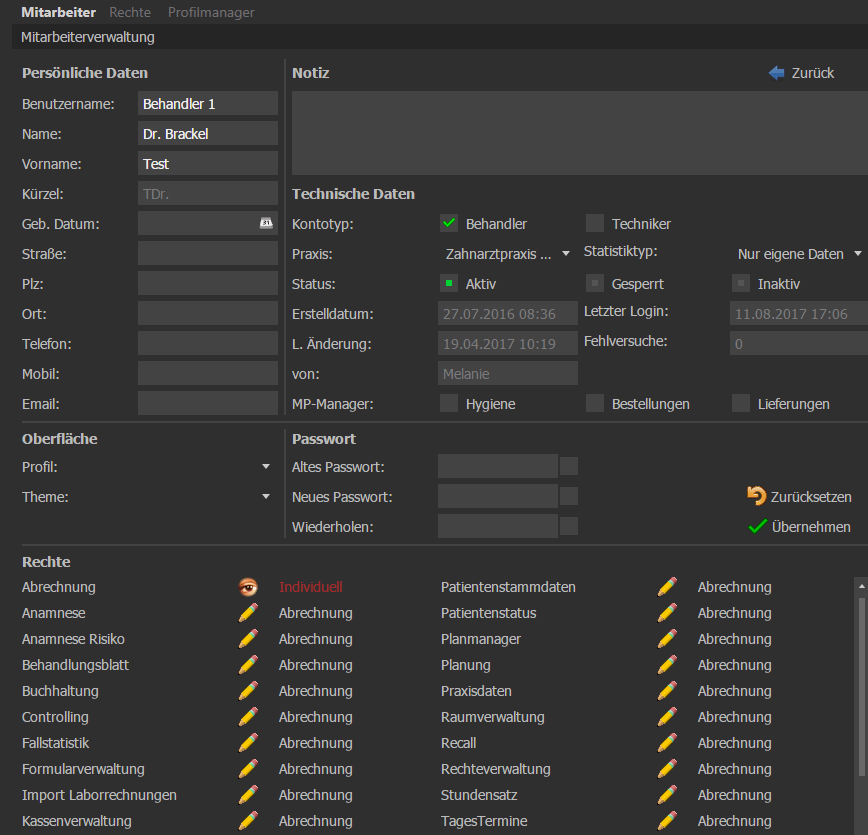The height and width of the screenshot is (835, 868).
Task: Switch to the Mitarbeiter tab
Action: pos(59,12)
